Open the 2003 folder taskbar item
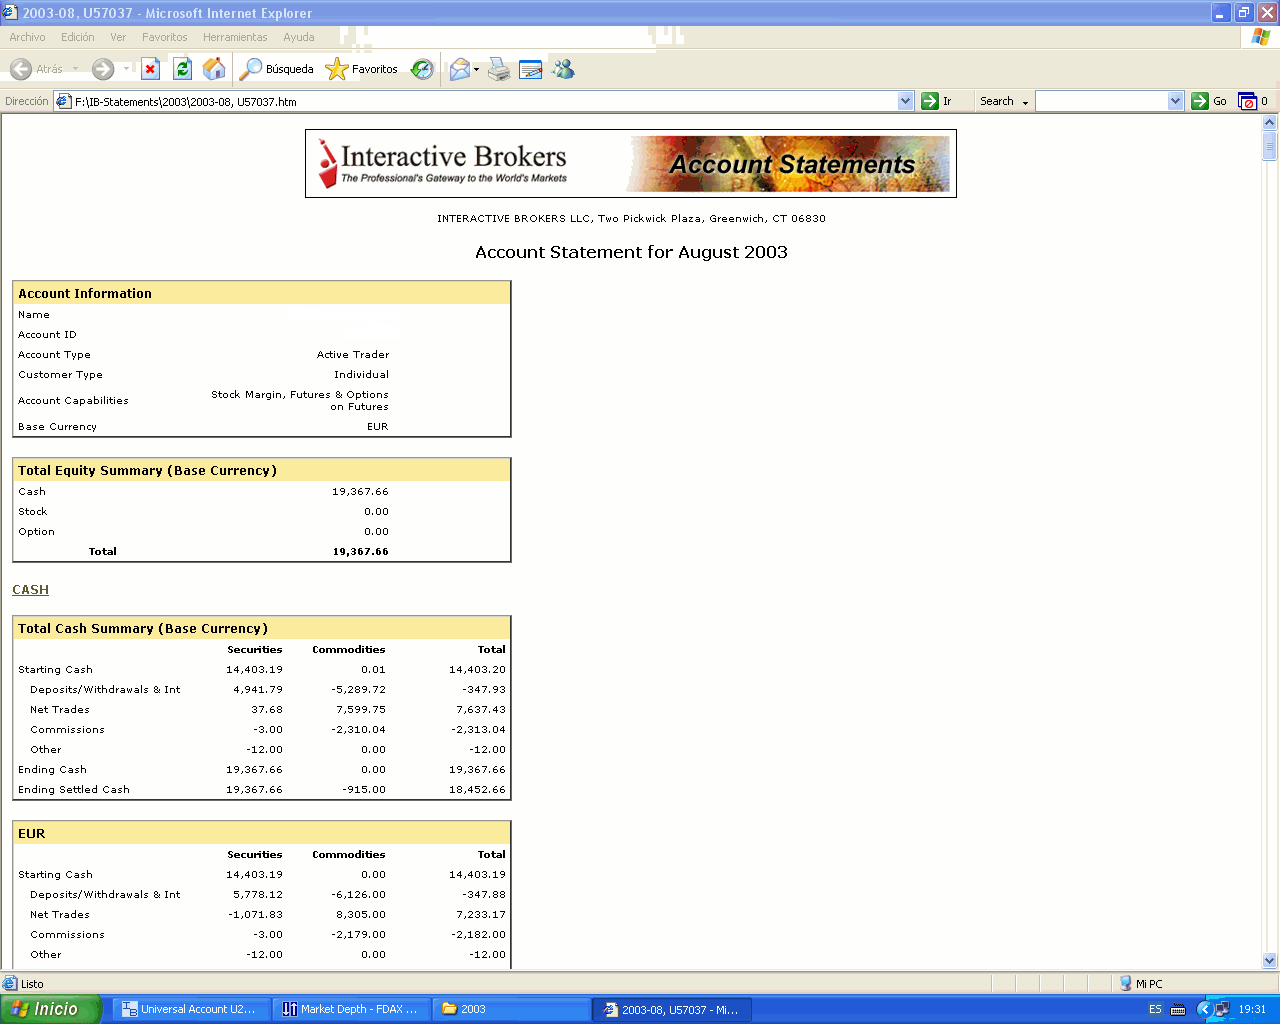 [x=511, y=1009]
